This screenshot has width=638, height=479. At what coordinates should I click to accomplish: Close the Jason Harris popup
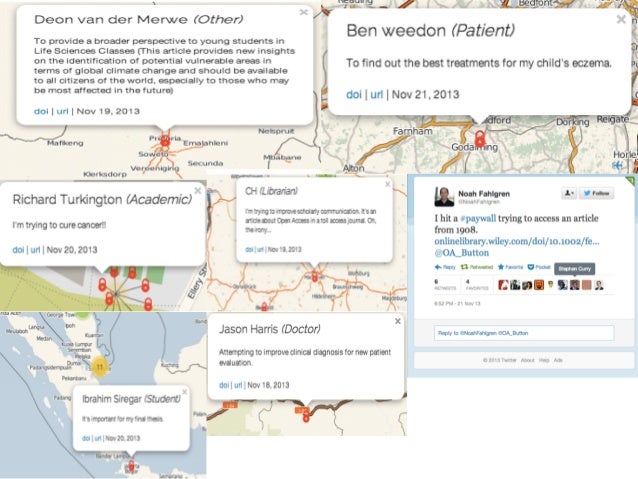(398, 321)
